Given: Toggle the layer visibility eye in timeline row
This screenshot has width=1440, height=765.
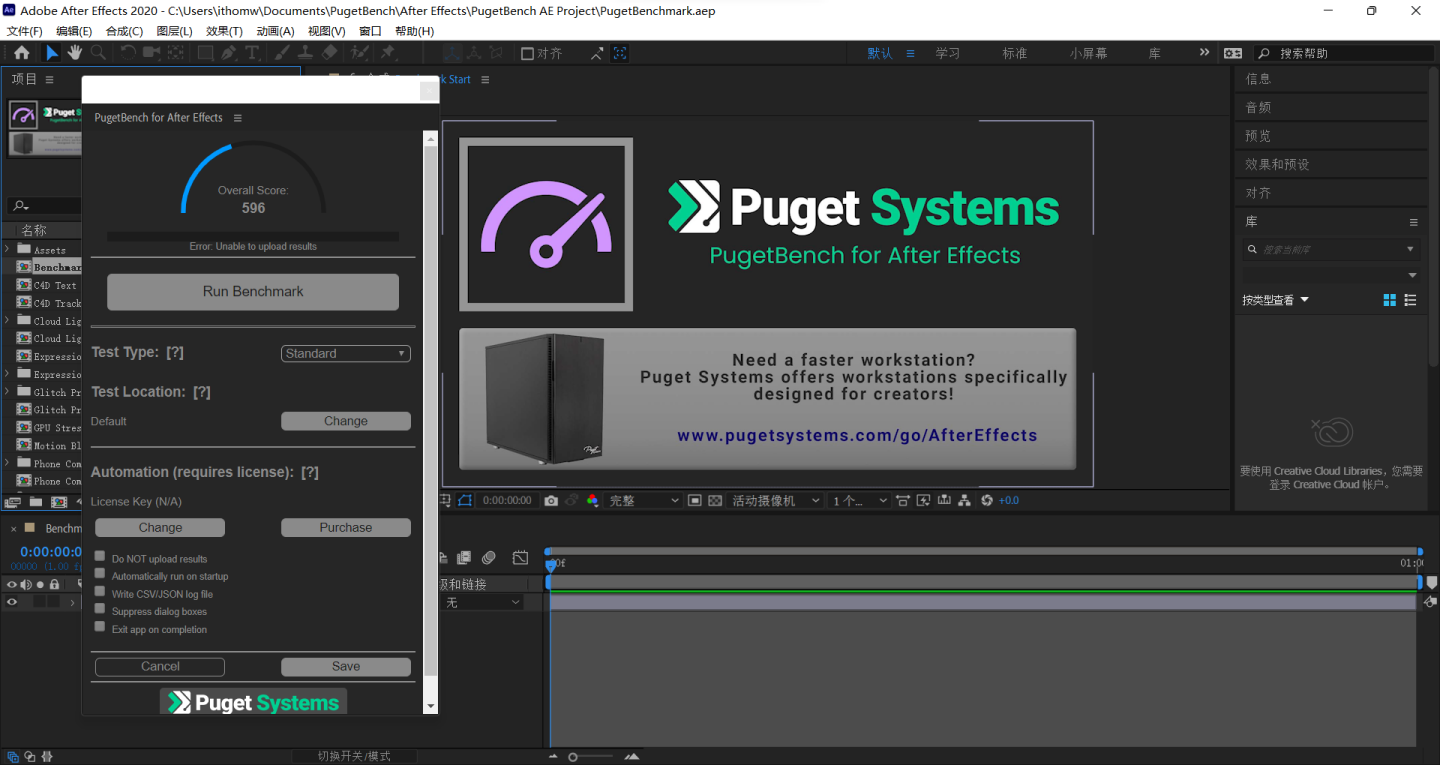Looking at the screenshot, I should coord(12,602).
